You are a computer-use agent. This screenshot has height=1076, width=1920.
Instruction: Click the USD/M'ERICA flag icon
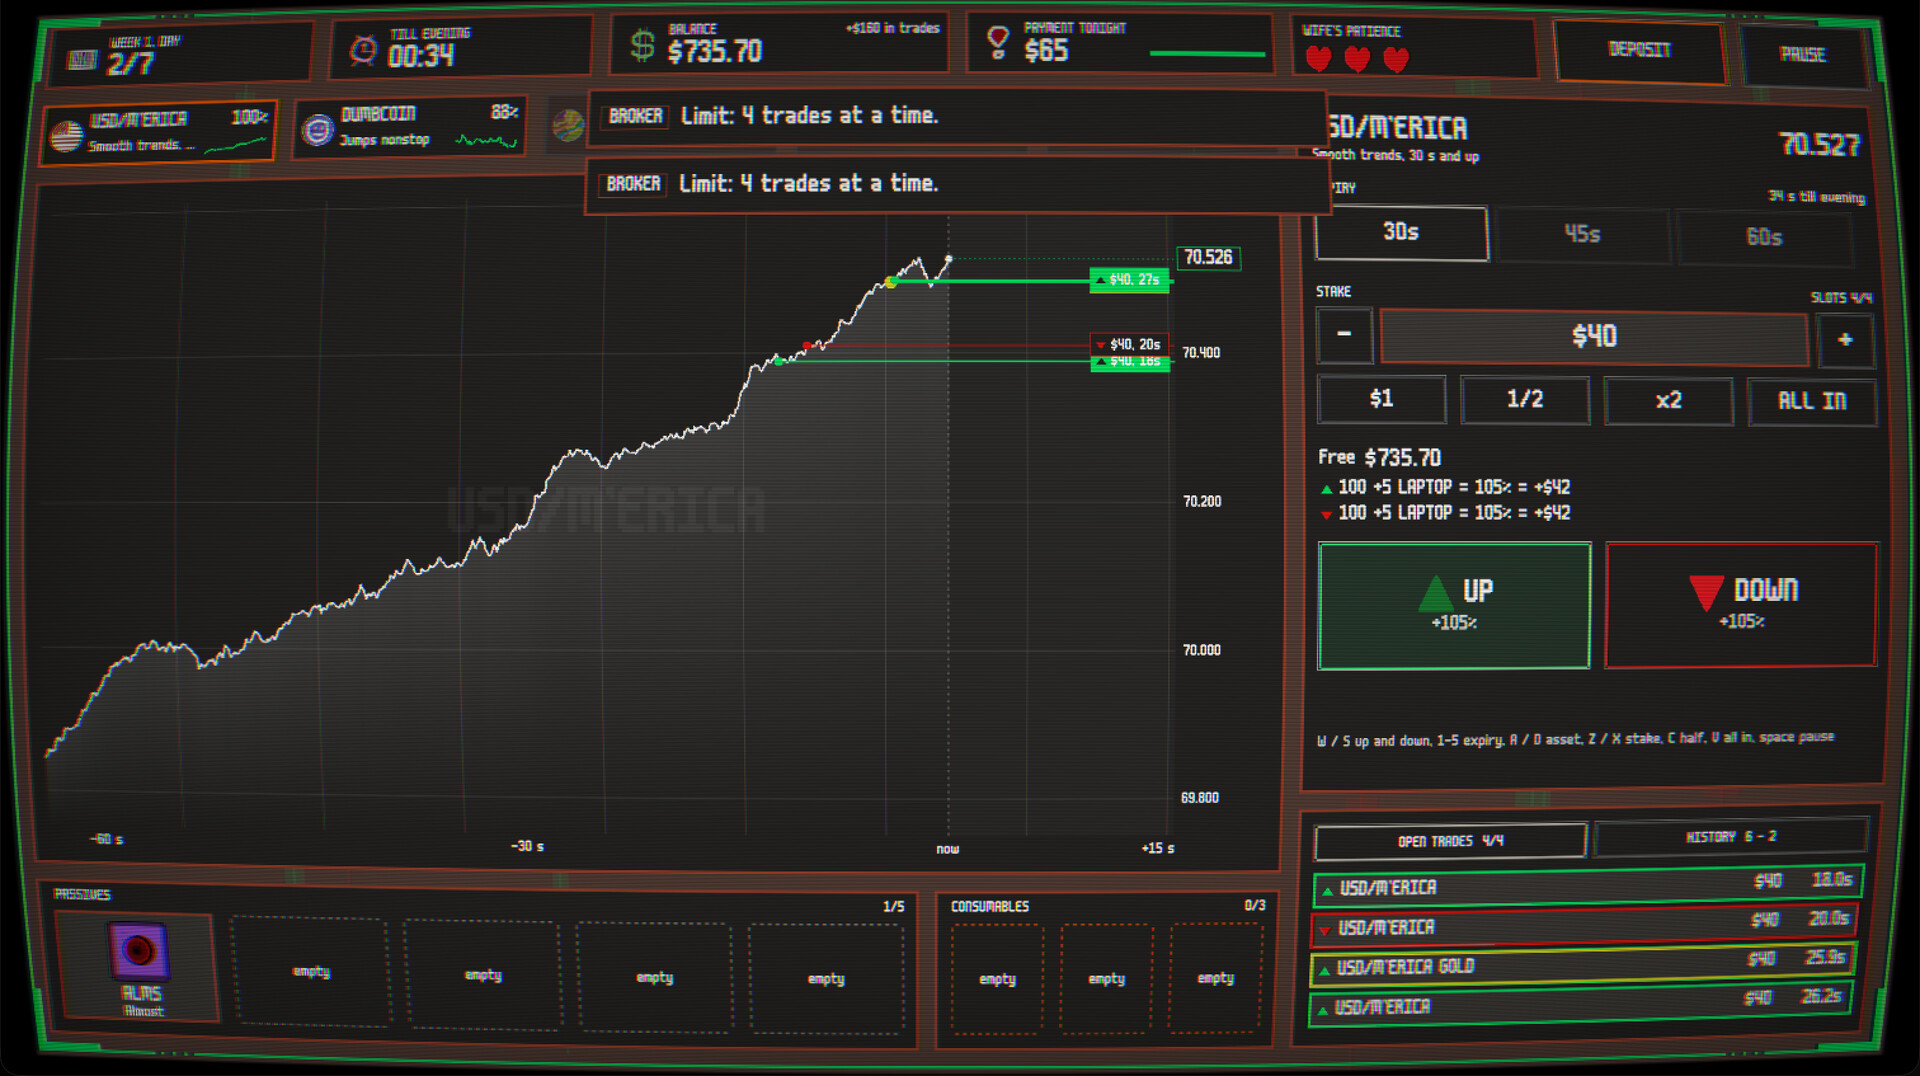(x=67, y=135)
